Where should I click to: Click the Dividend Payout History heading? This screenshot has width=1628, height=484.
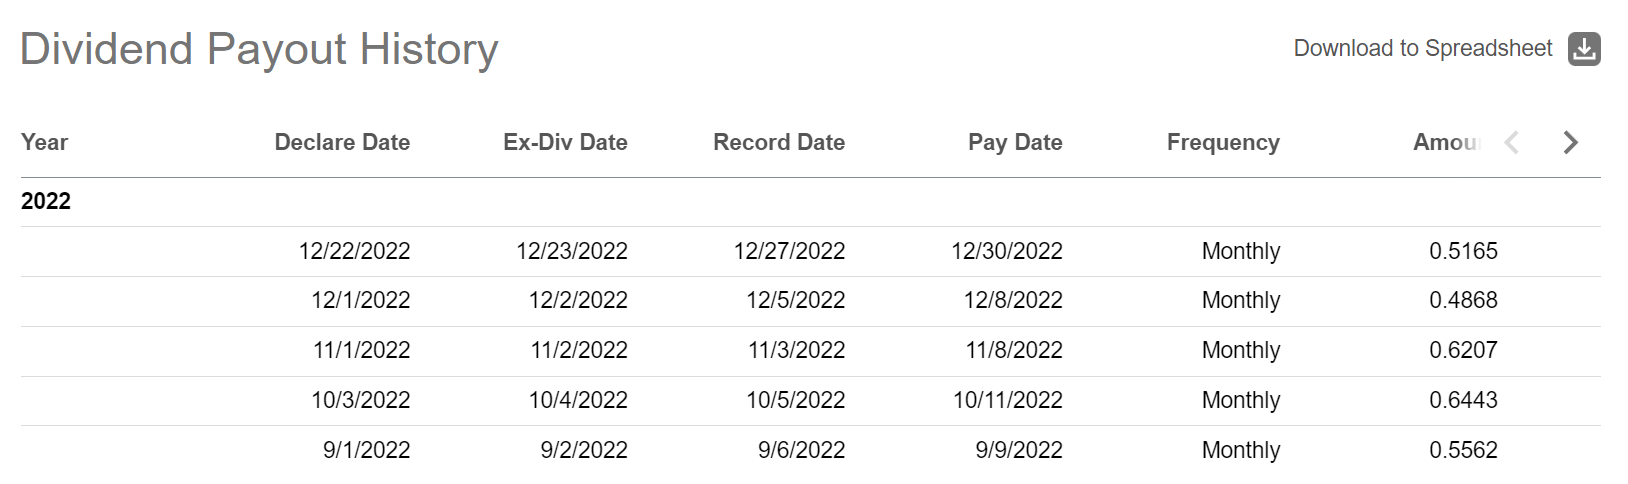point(259,49)
